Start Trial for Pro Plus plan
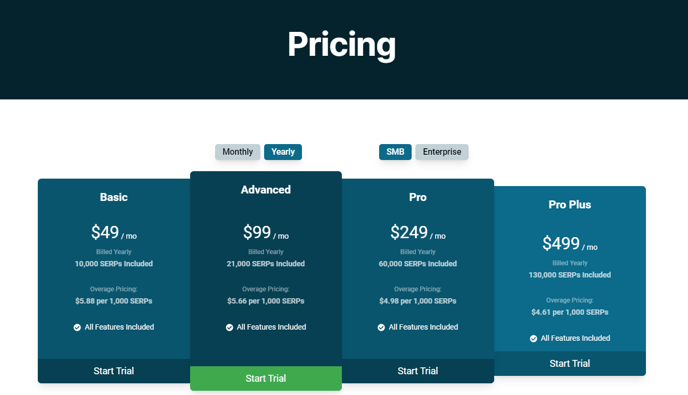Image resolution: width=688 pixels, height=395 pixels. pos(570,363)
